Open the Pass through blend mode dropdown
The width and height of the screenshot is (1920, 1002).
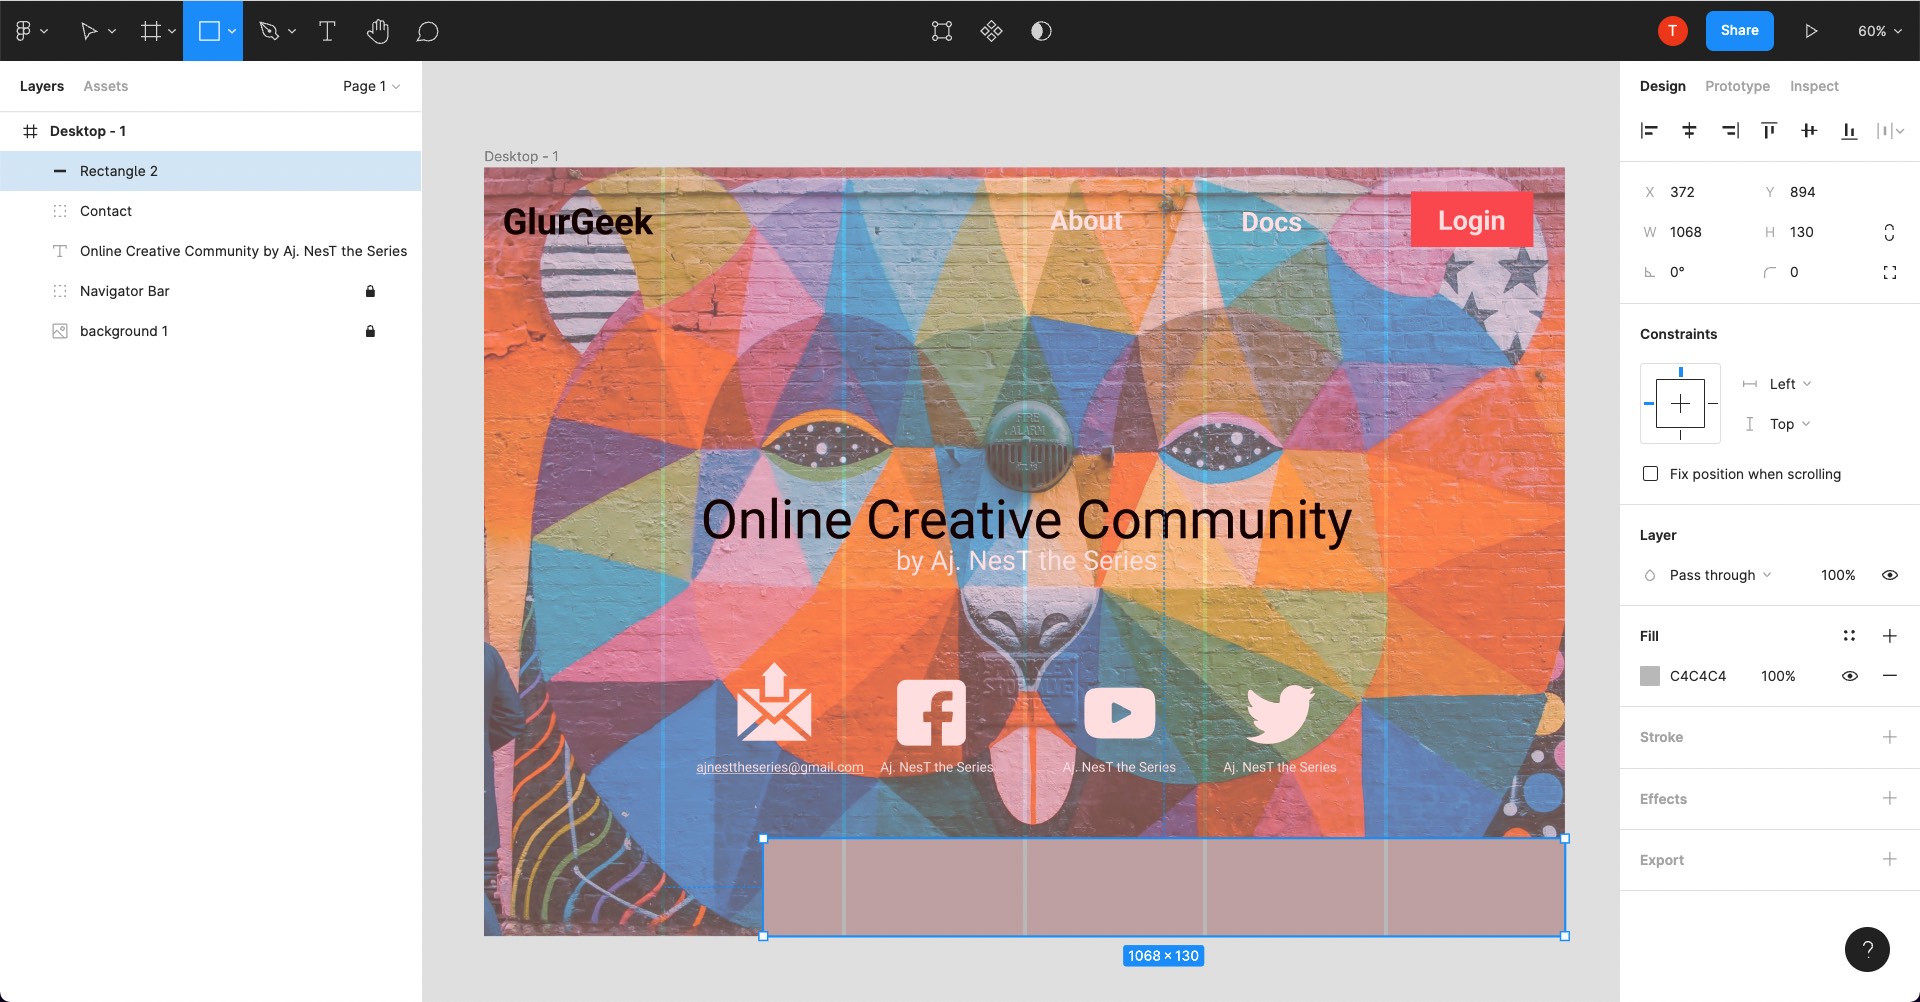[1720, 575]
